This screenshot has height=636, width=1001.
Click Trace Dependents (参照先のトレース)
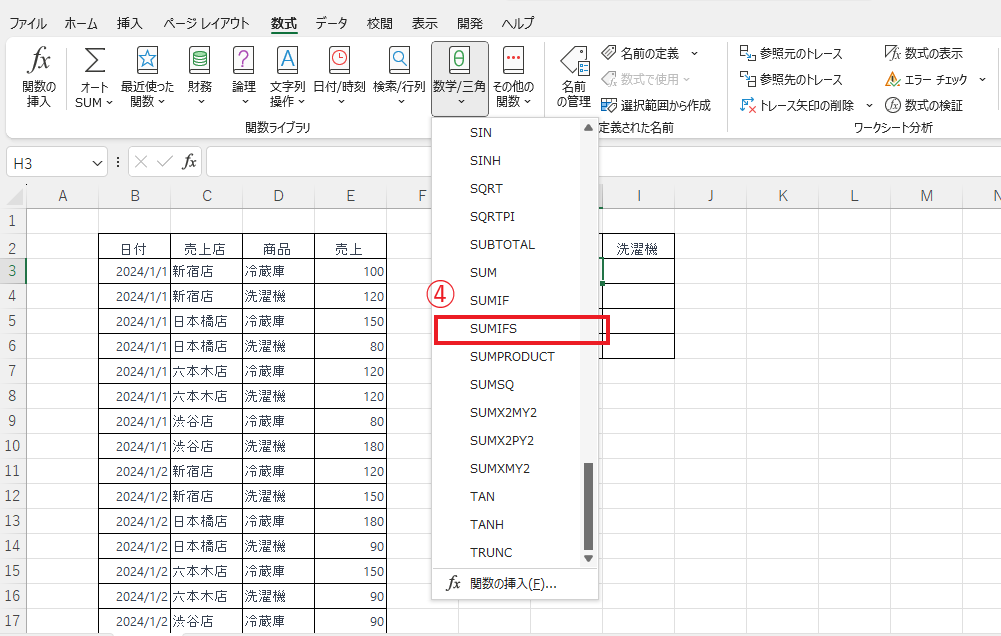(x=791, y=79)
